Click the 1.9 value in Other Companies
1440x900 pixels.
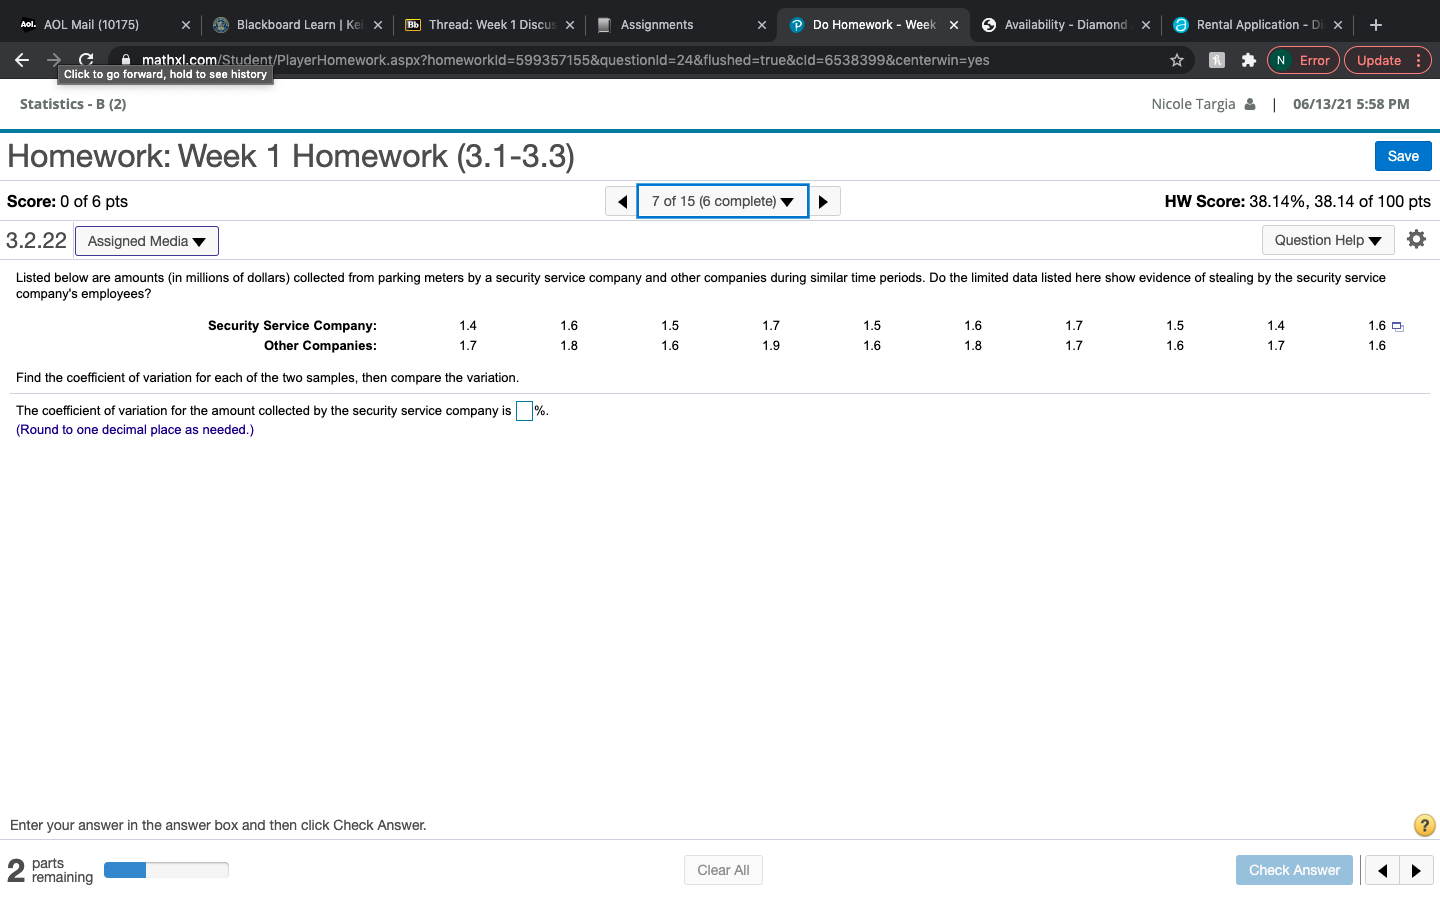pos(771,346)
